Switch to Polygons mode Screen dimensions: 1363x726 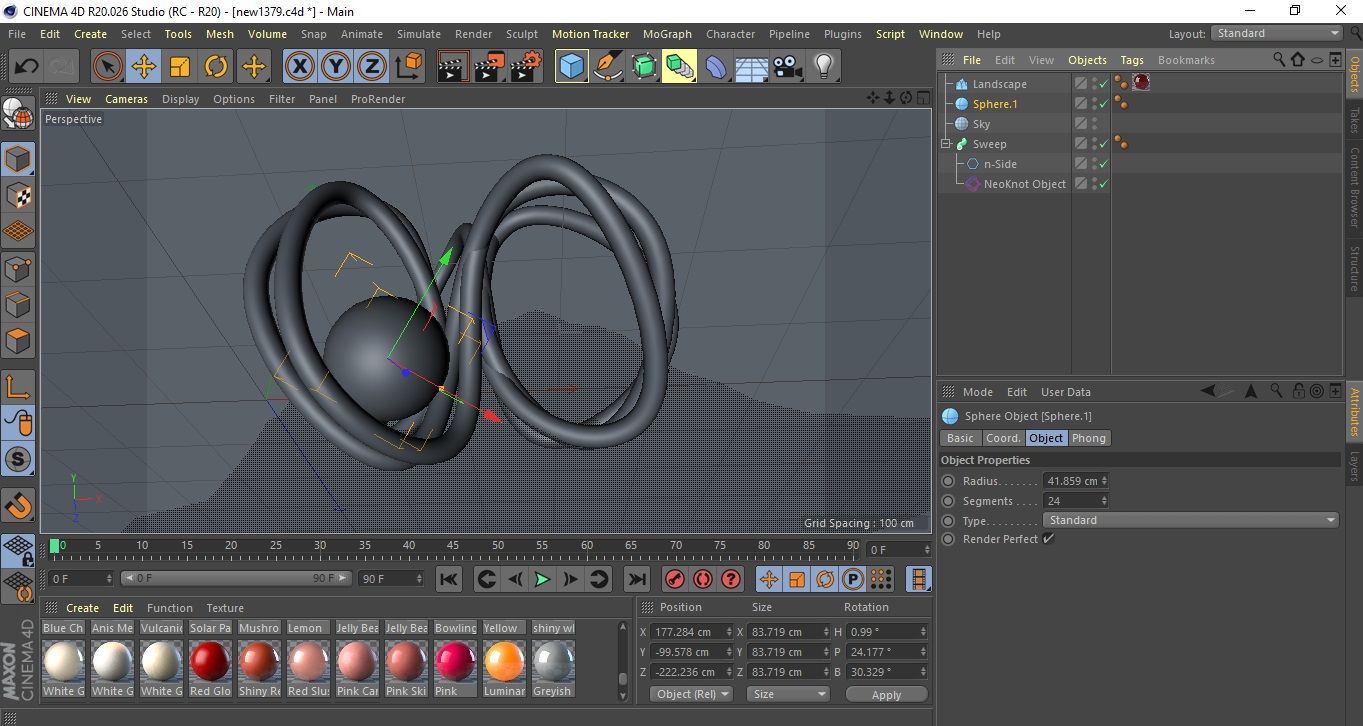(x=19, y=341)
